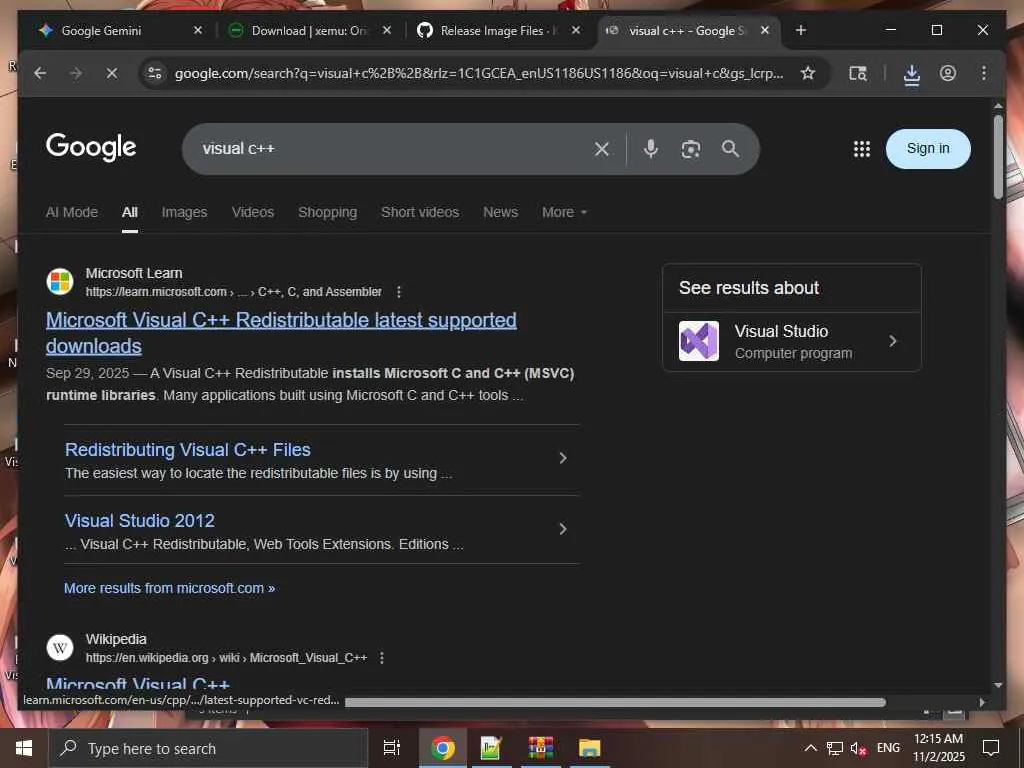
Task: Clear the search box with X
Action: (602, 149)
